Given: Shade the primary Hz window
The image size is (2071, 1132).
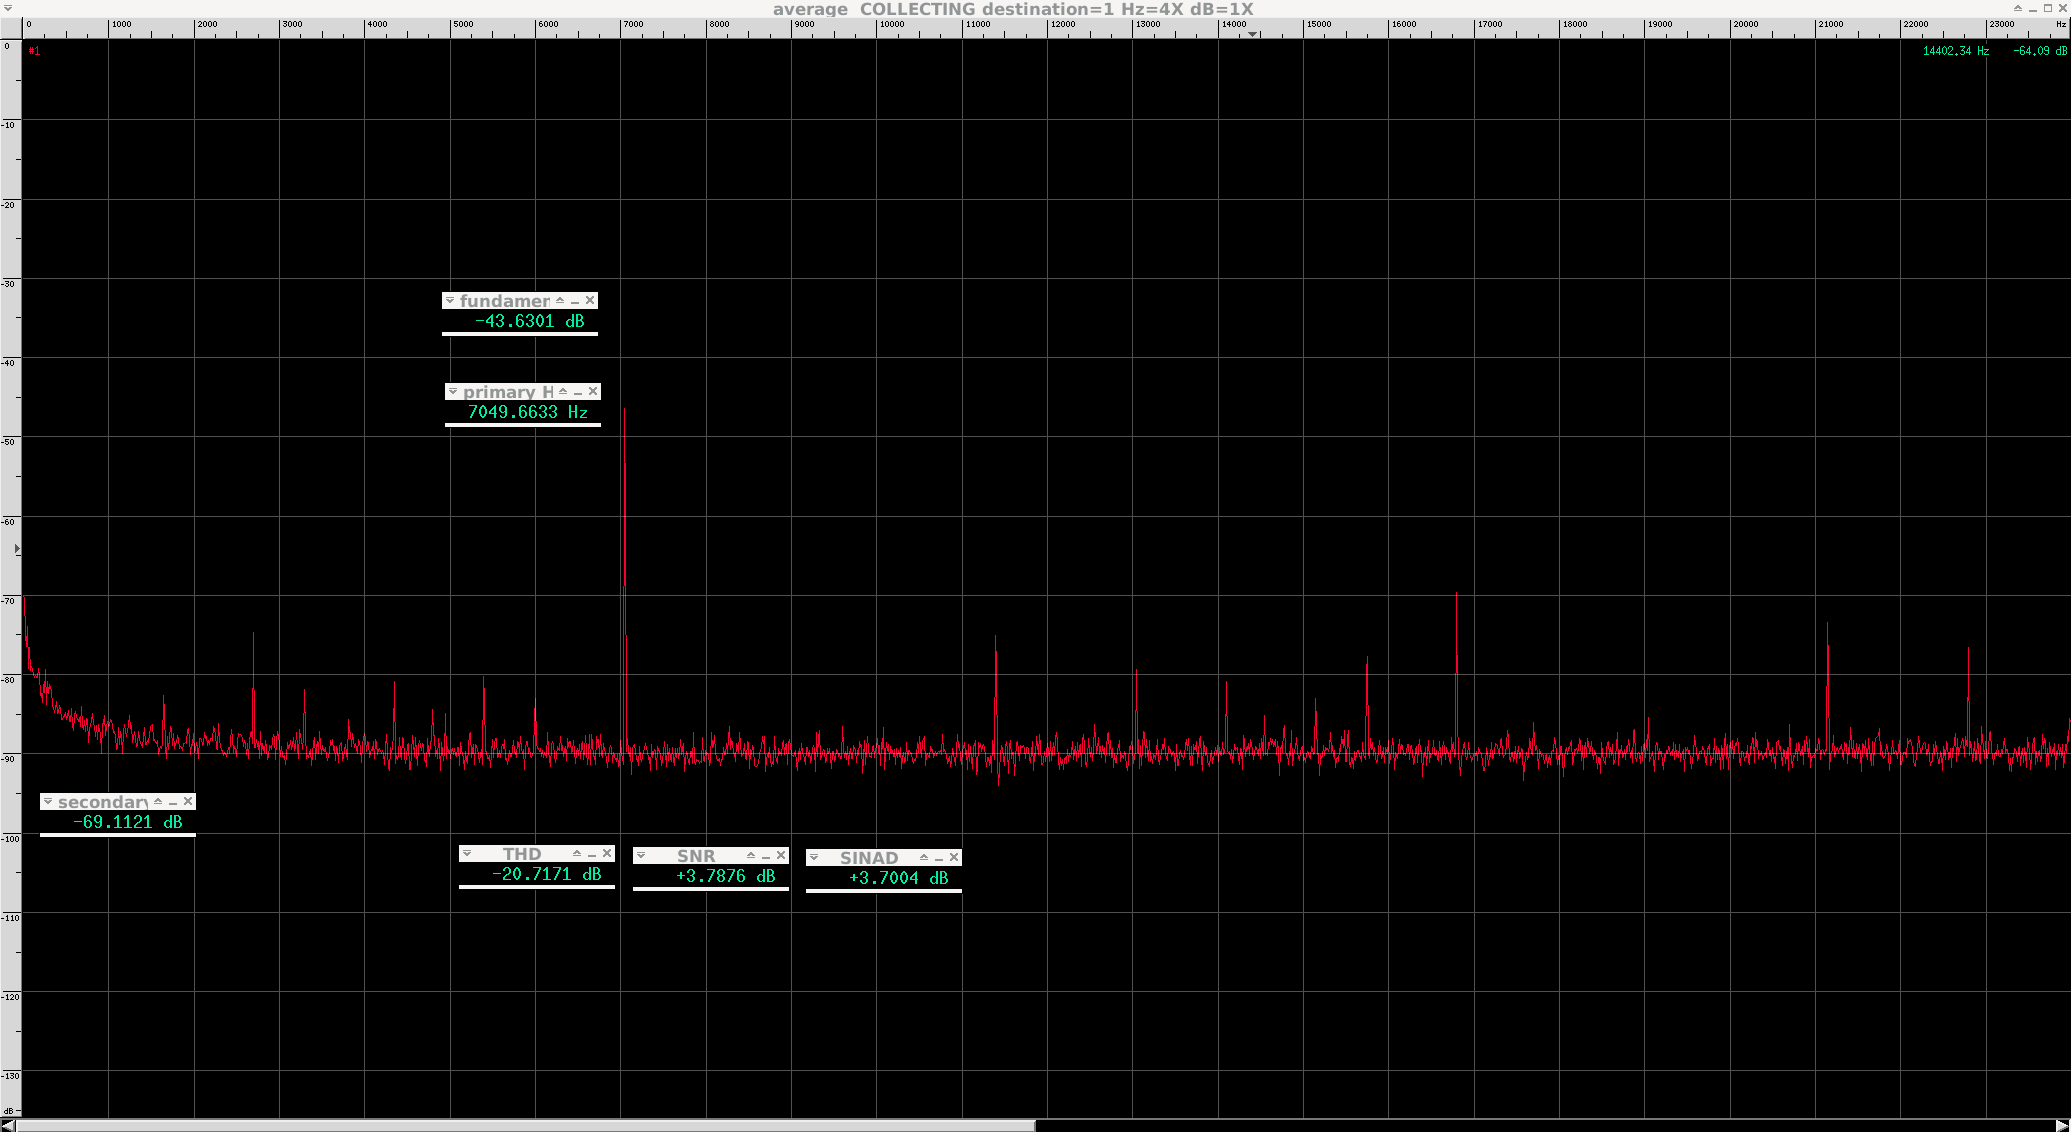Looking at the screenshot, I should (x=563, y=392).
